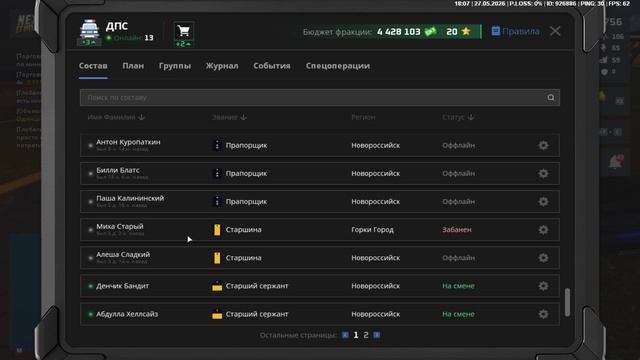Image resolution: width=640 pixels, height=360 pixels.
Task: Click Прапорщик rank badge of Билли Блатс
Action: click(x=217, y=173)
